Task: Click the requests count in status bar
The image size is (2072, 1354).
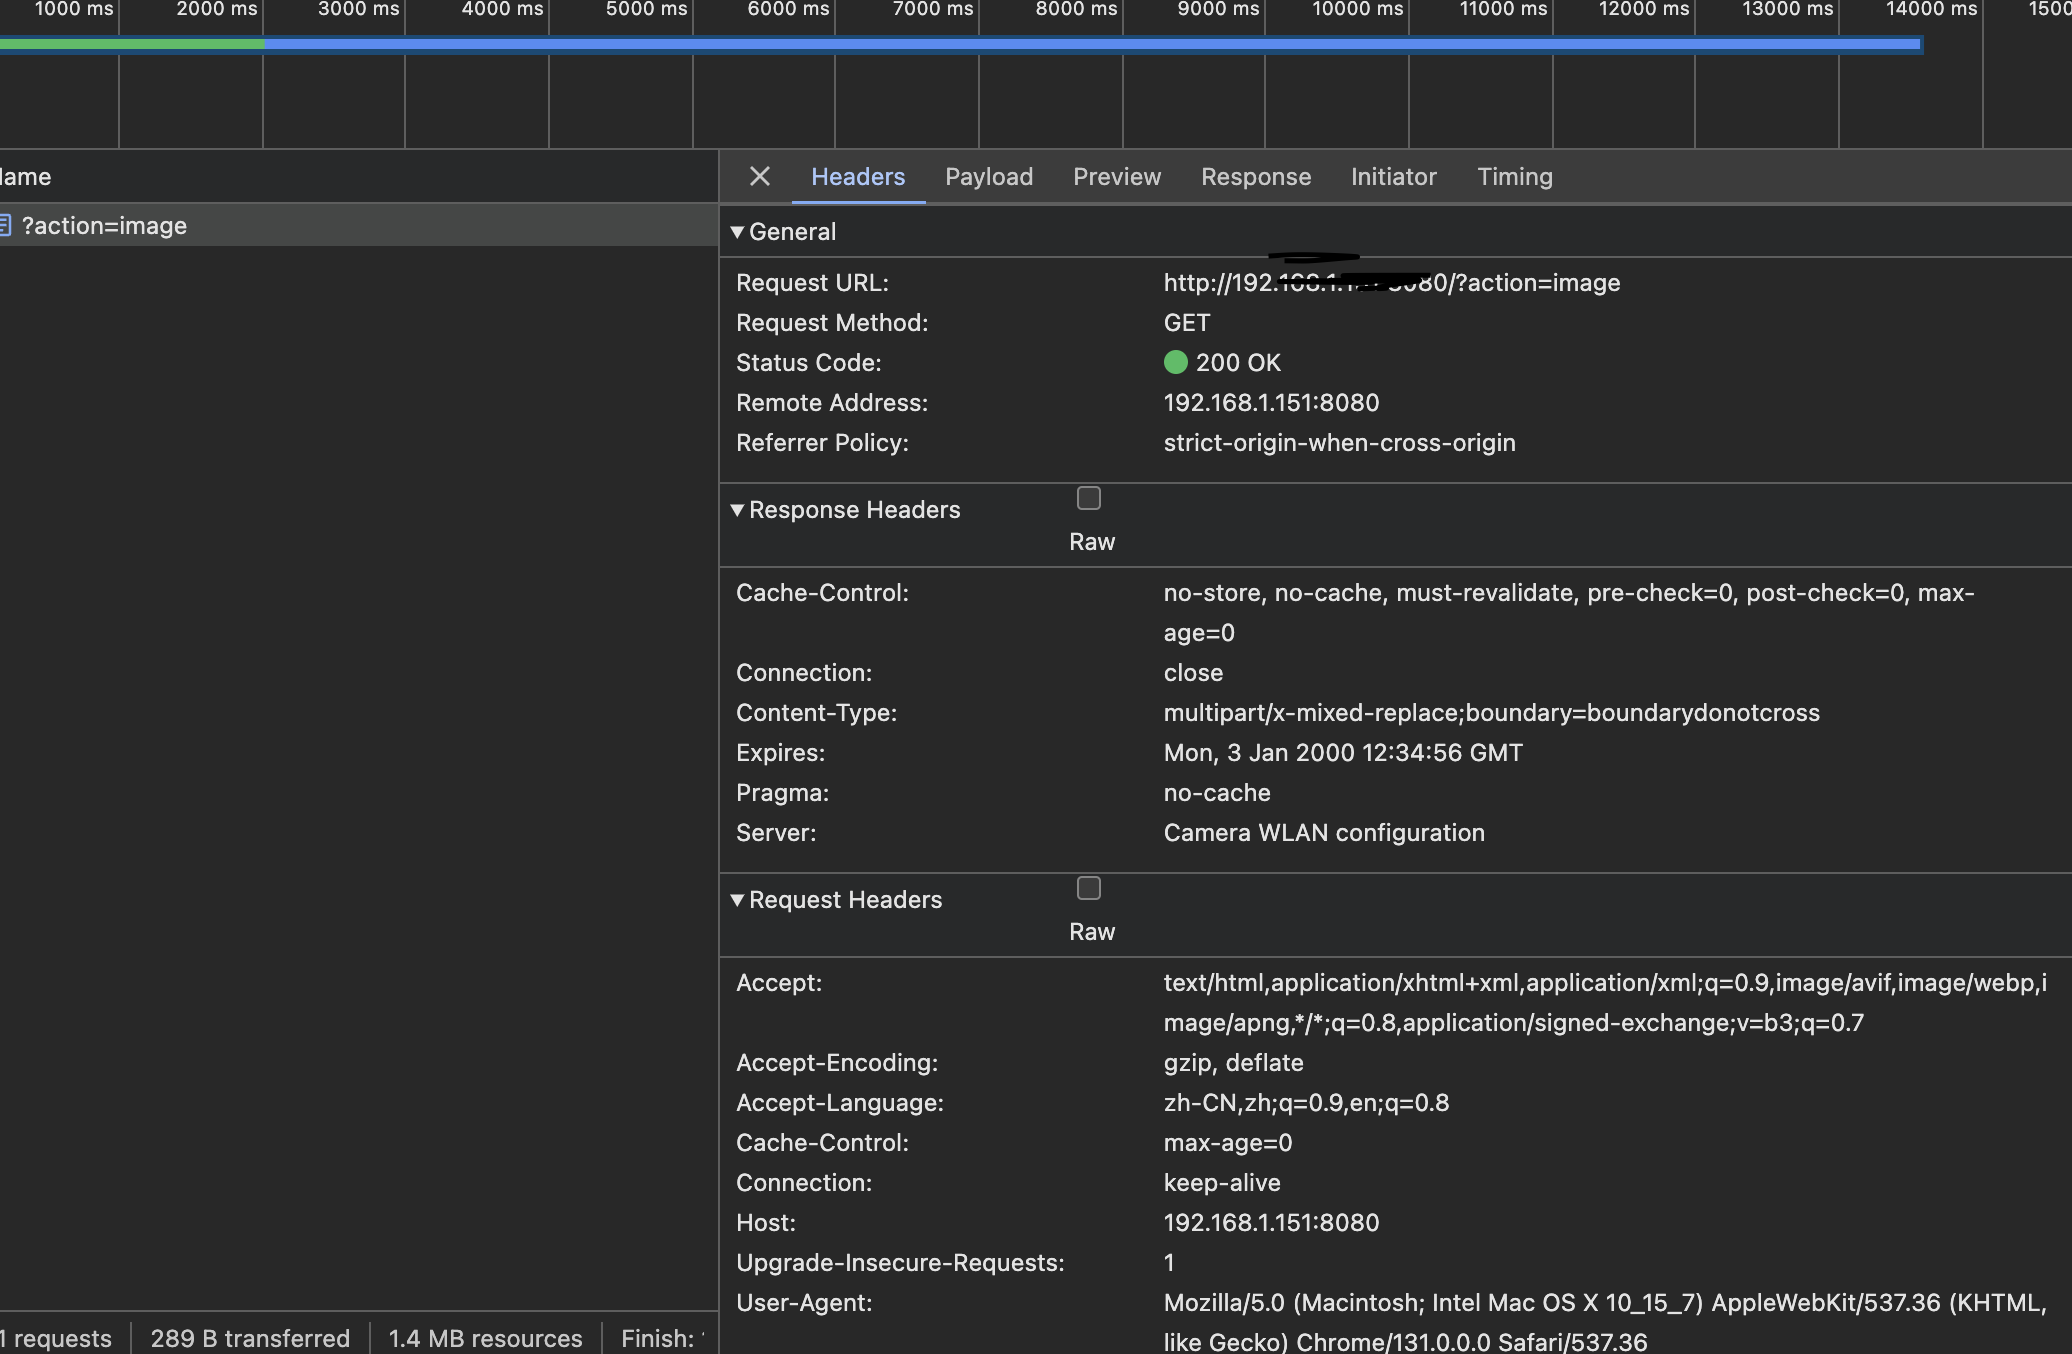Action: pyautogui.click(x=56, y=1338)
